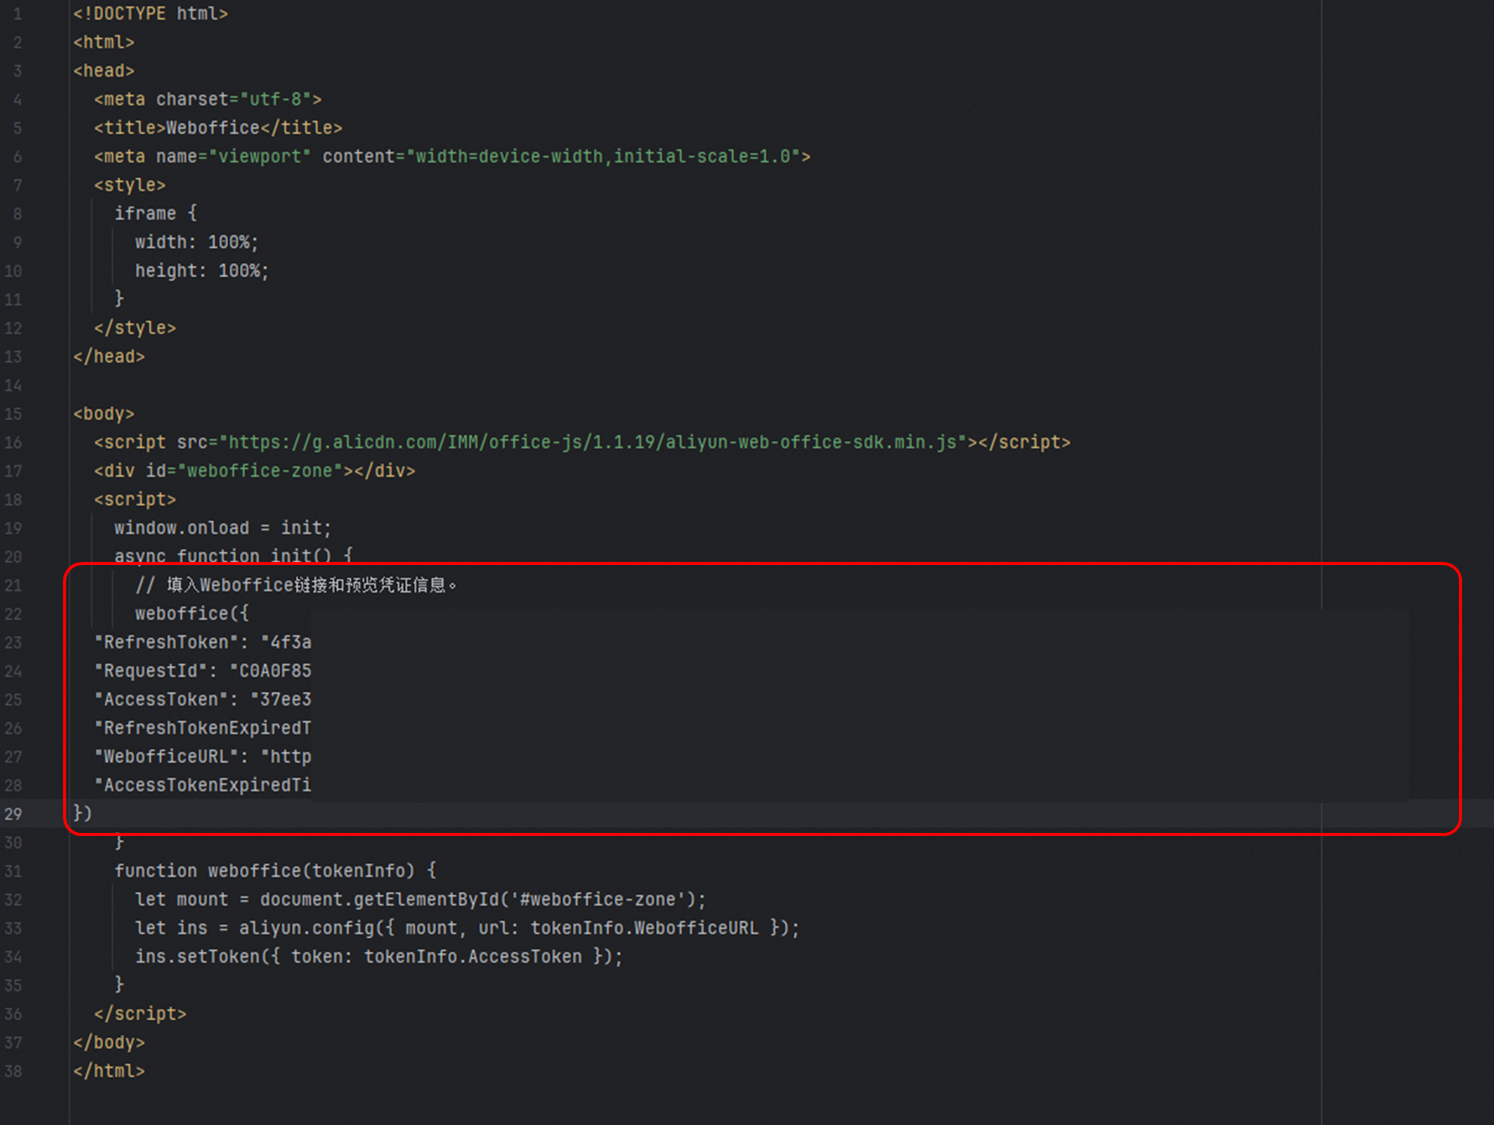Click the 'weboffice({' call line
Viewport: 1494px width, 1125px height.
[192, 613]
